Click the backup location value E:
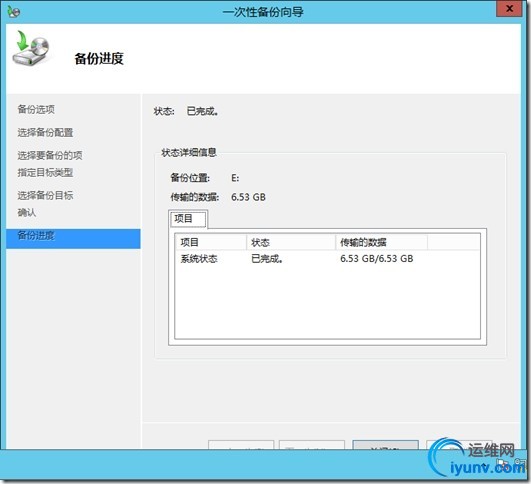The height and width of the screenshot is (484, 531). click(x=235, y=178)
